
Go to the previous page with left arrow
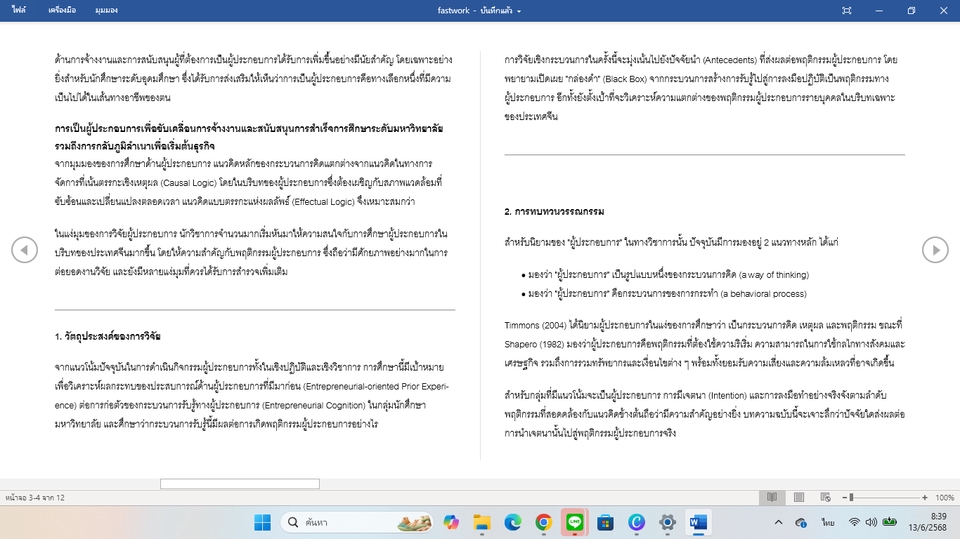(x=24, y=250)
